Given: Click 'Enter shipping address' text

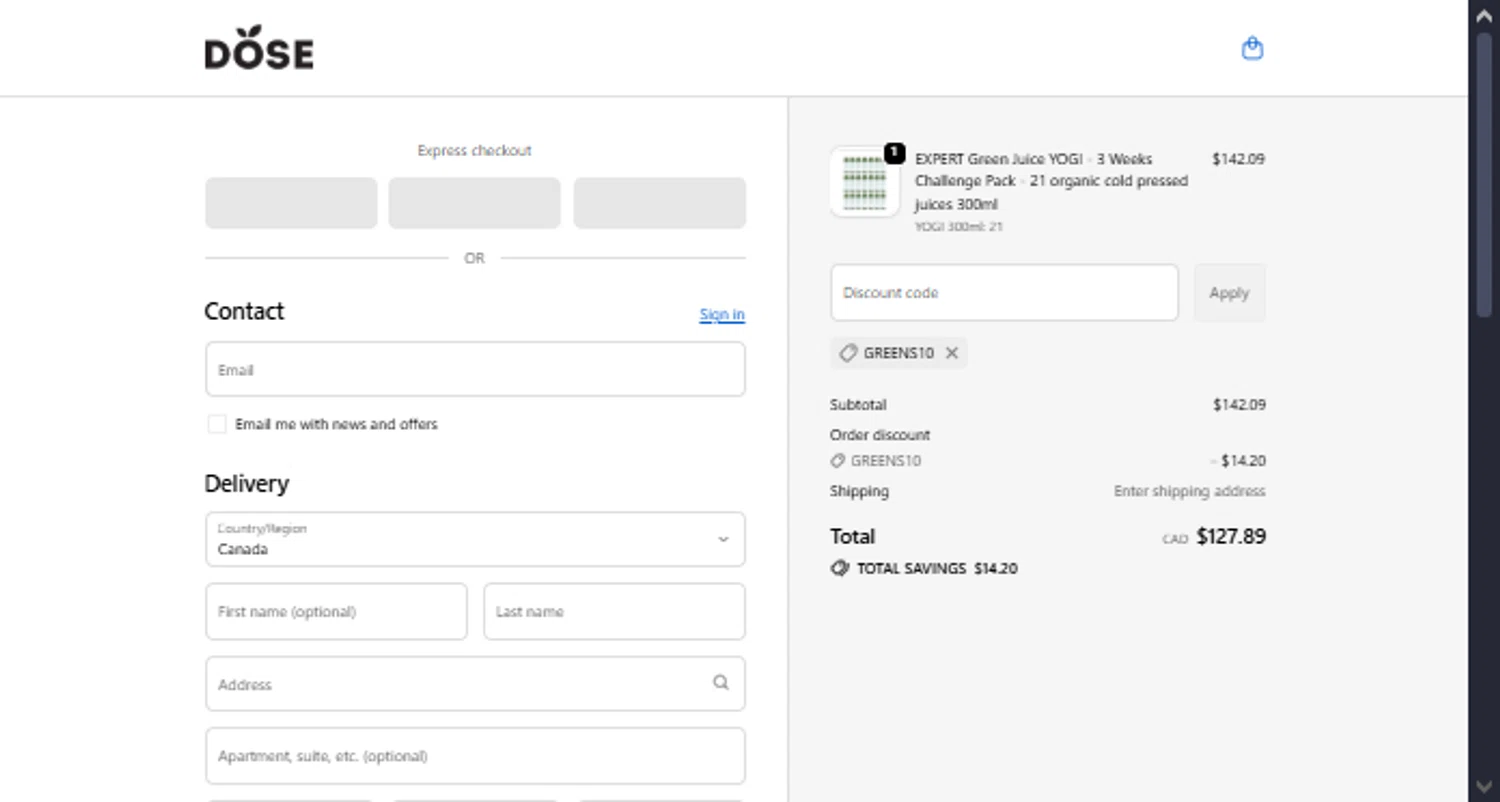Looking at the screenshot, I should [x=1189, y=491].
